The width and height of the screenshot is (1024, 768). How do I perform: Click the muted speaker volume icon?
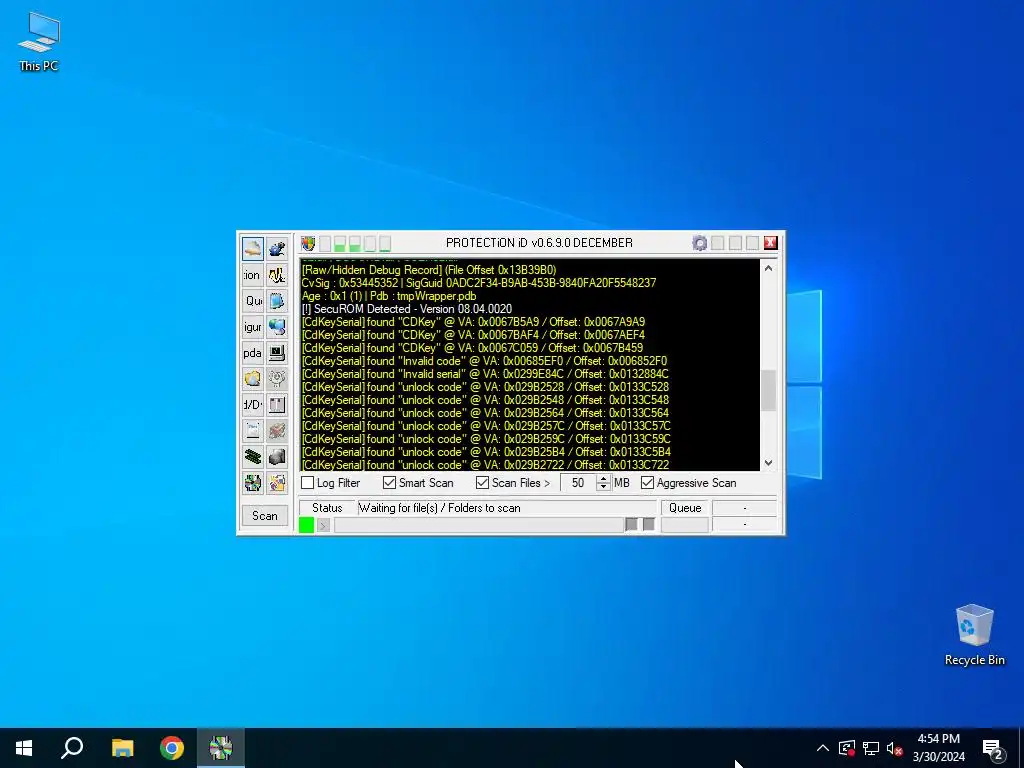tap(895, 748)
